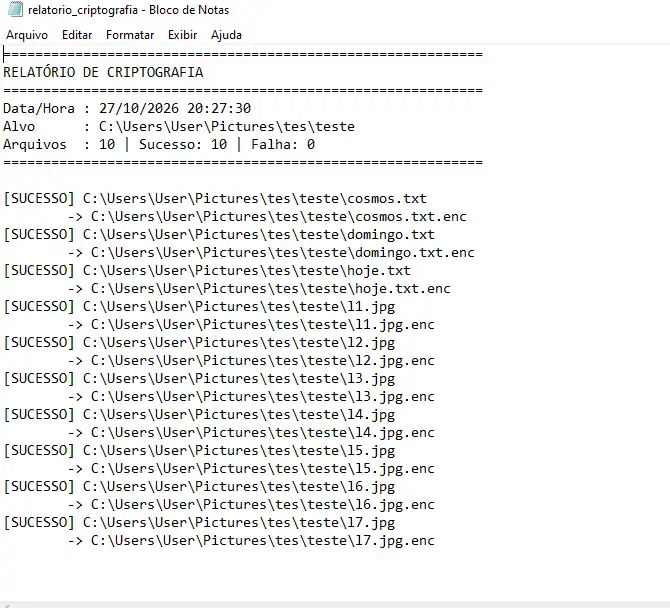Screen dimensions: 670x608
Task: Open the Arquivo menu
Action: point(27,35)
